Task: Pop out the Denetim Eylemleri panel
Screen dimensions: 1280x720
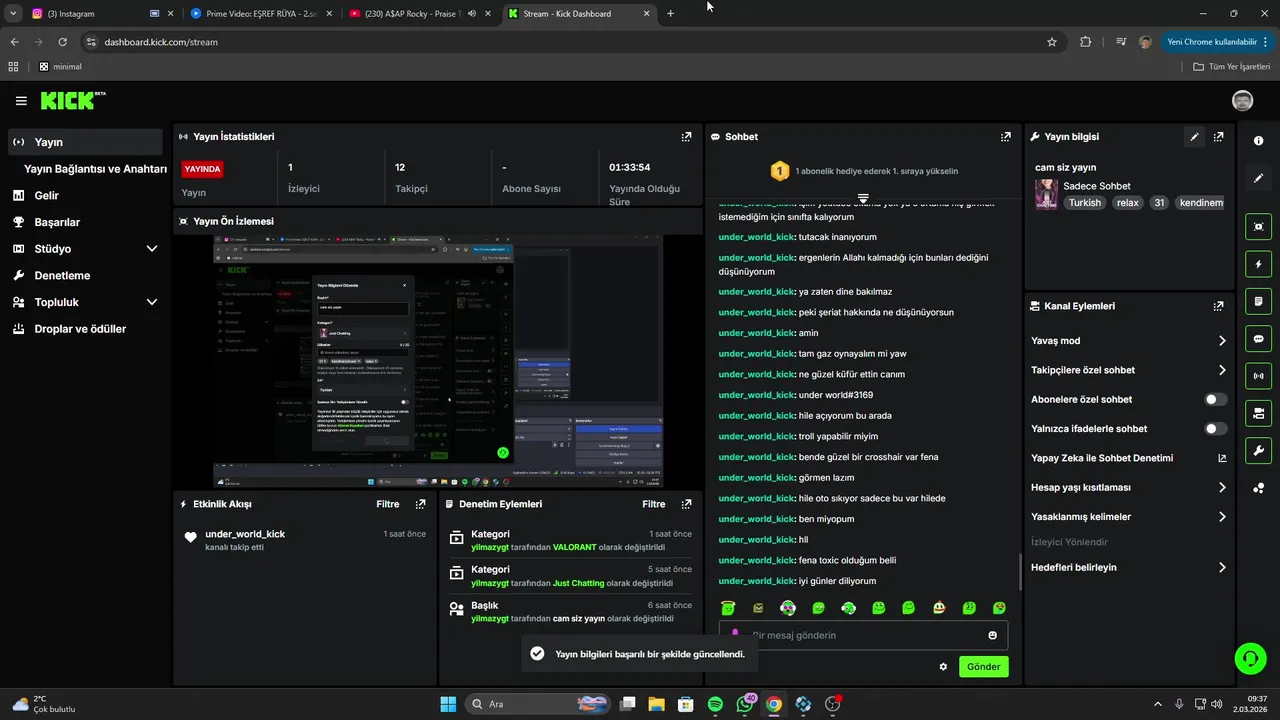Action: tap(686, 504)
